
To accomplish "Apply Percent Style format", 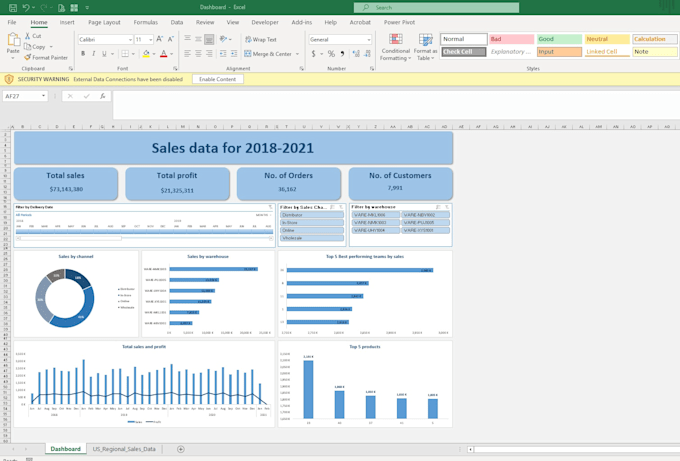I will pyautogui.click(x=331, y=53).
